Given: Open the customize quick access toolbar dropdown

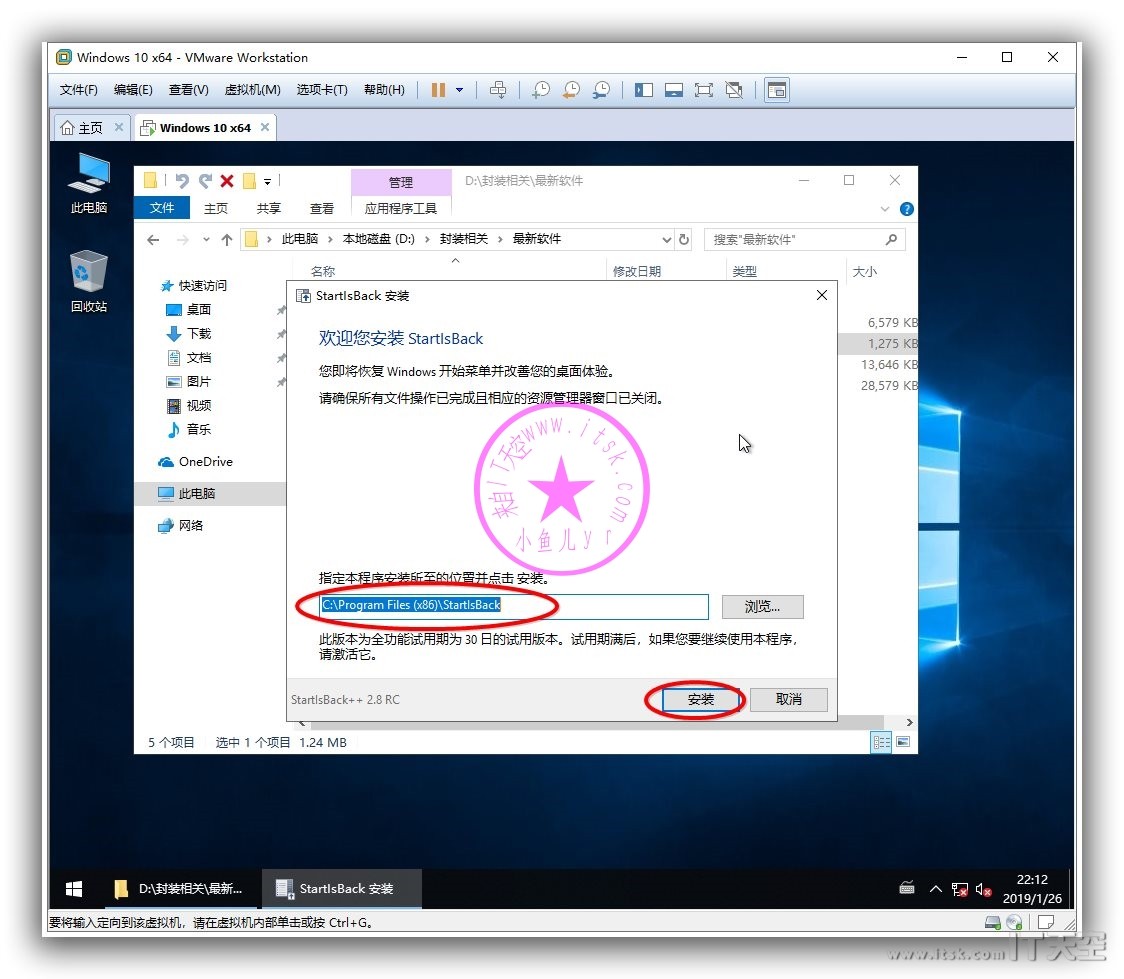Looking at the screenshot, I should click(x=267, y=181).
